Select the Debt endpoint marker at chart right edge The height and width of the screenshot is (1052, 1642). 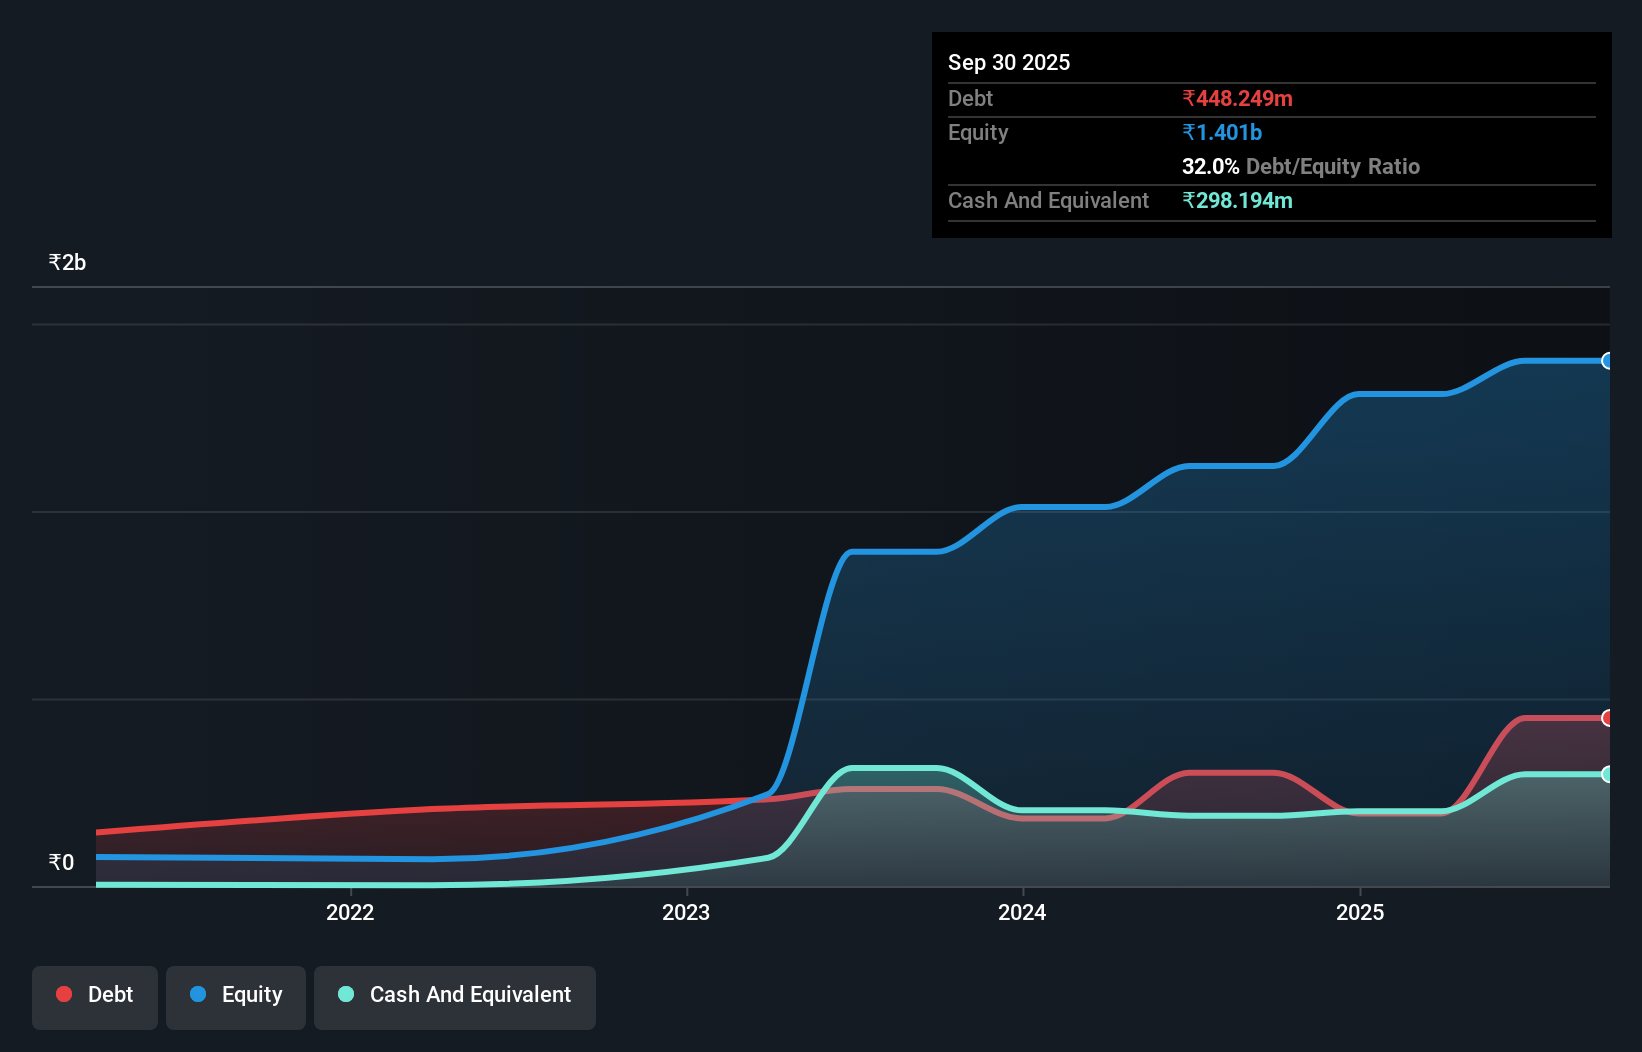pyautogui.click(x=1606, y=718)
